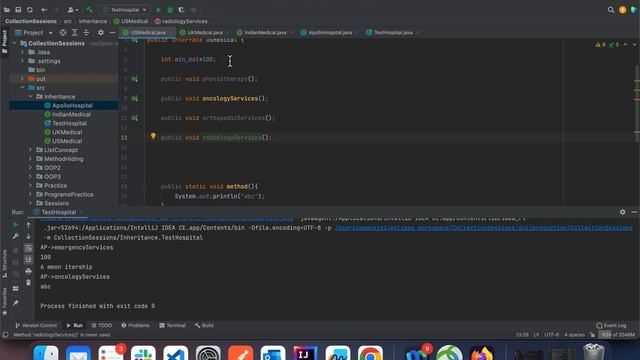Image resolution: width=640 pixels, height=360 pixels.
Task: Run TestHospital with the green play button
Action: tap(159, 10)
